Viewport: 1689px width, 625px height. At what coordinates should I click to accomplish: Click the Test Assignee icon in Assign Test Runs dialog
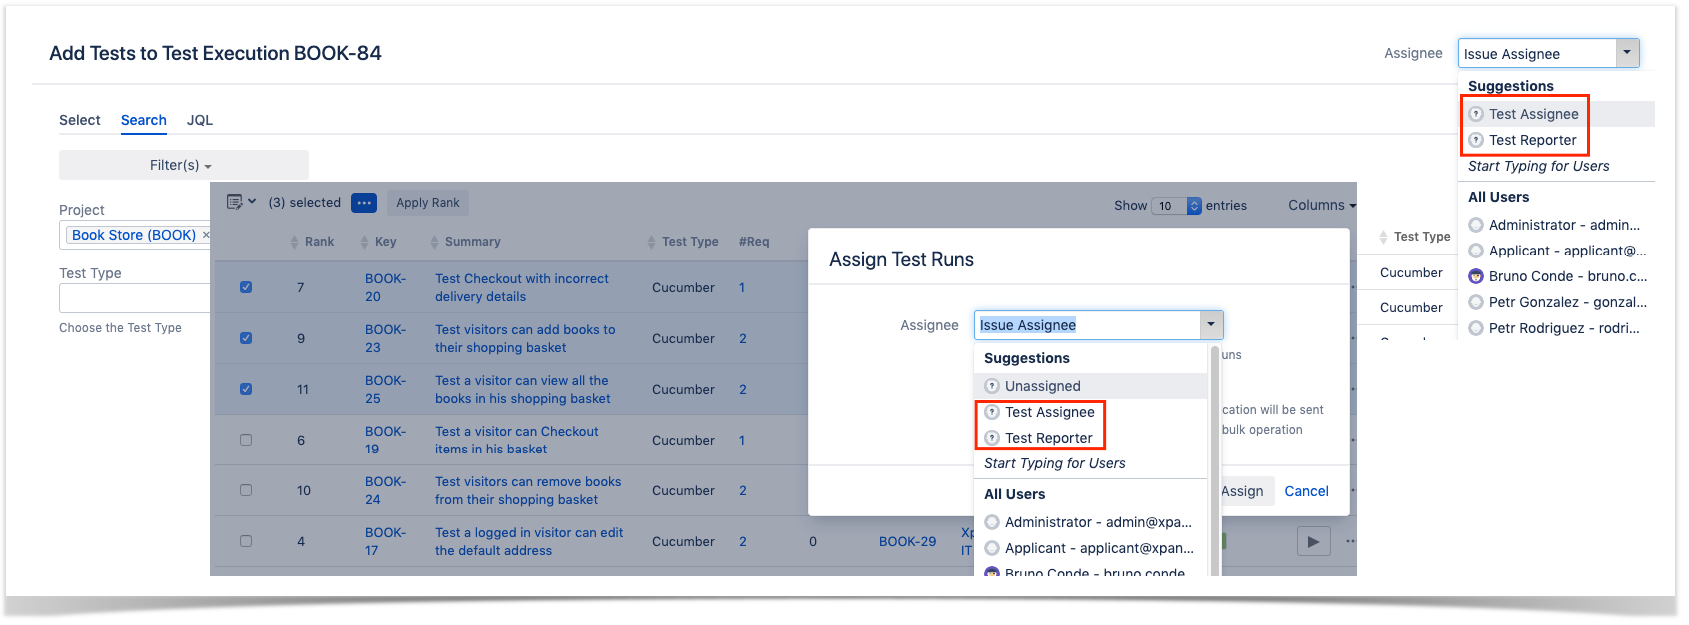pos(992,412)
